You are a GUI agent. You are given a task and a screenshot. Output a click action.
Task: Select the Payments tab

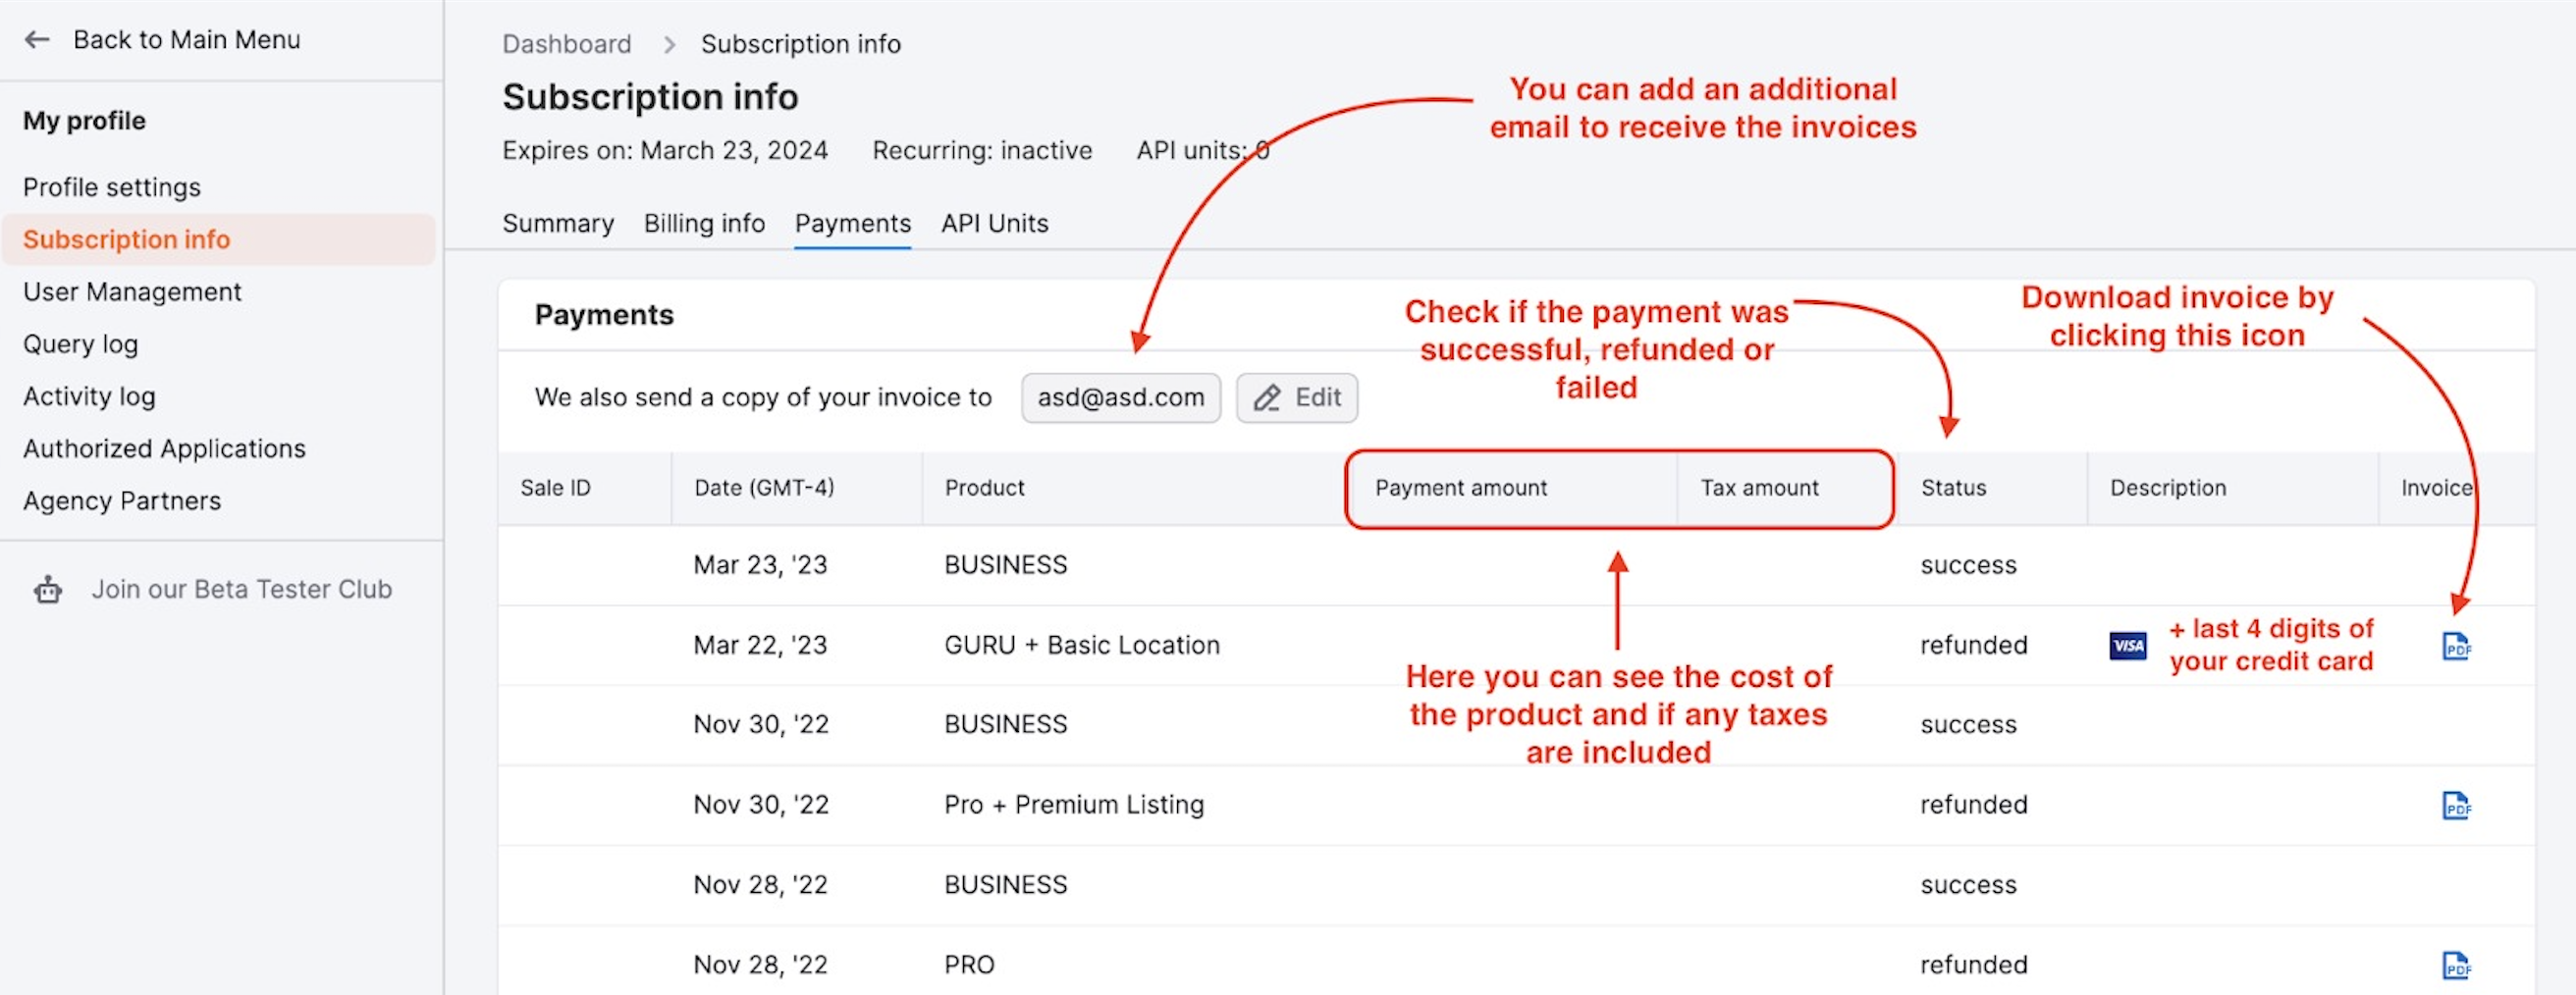click(x=852, y=224)
